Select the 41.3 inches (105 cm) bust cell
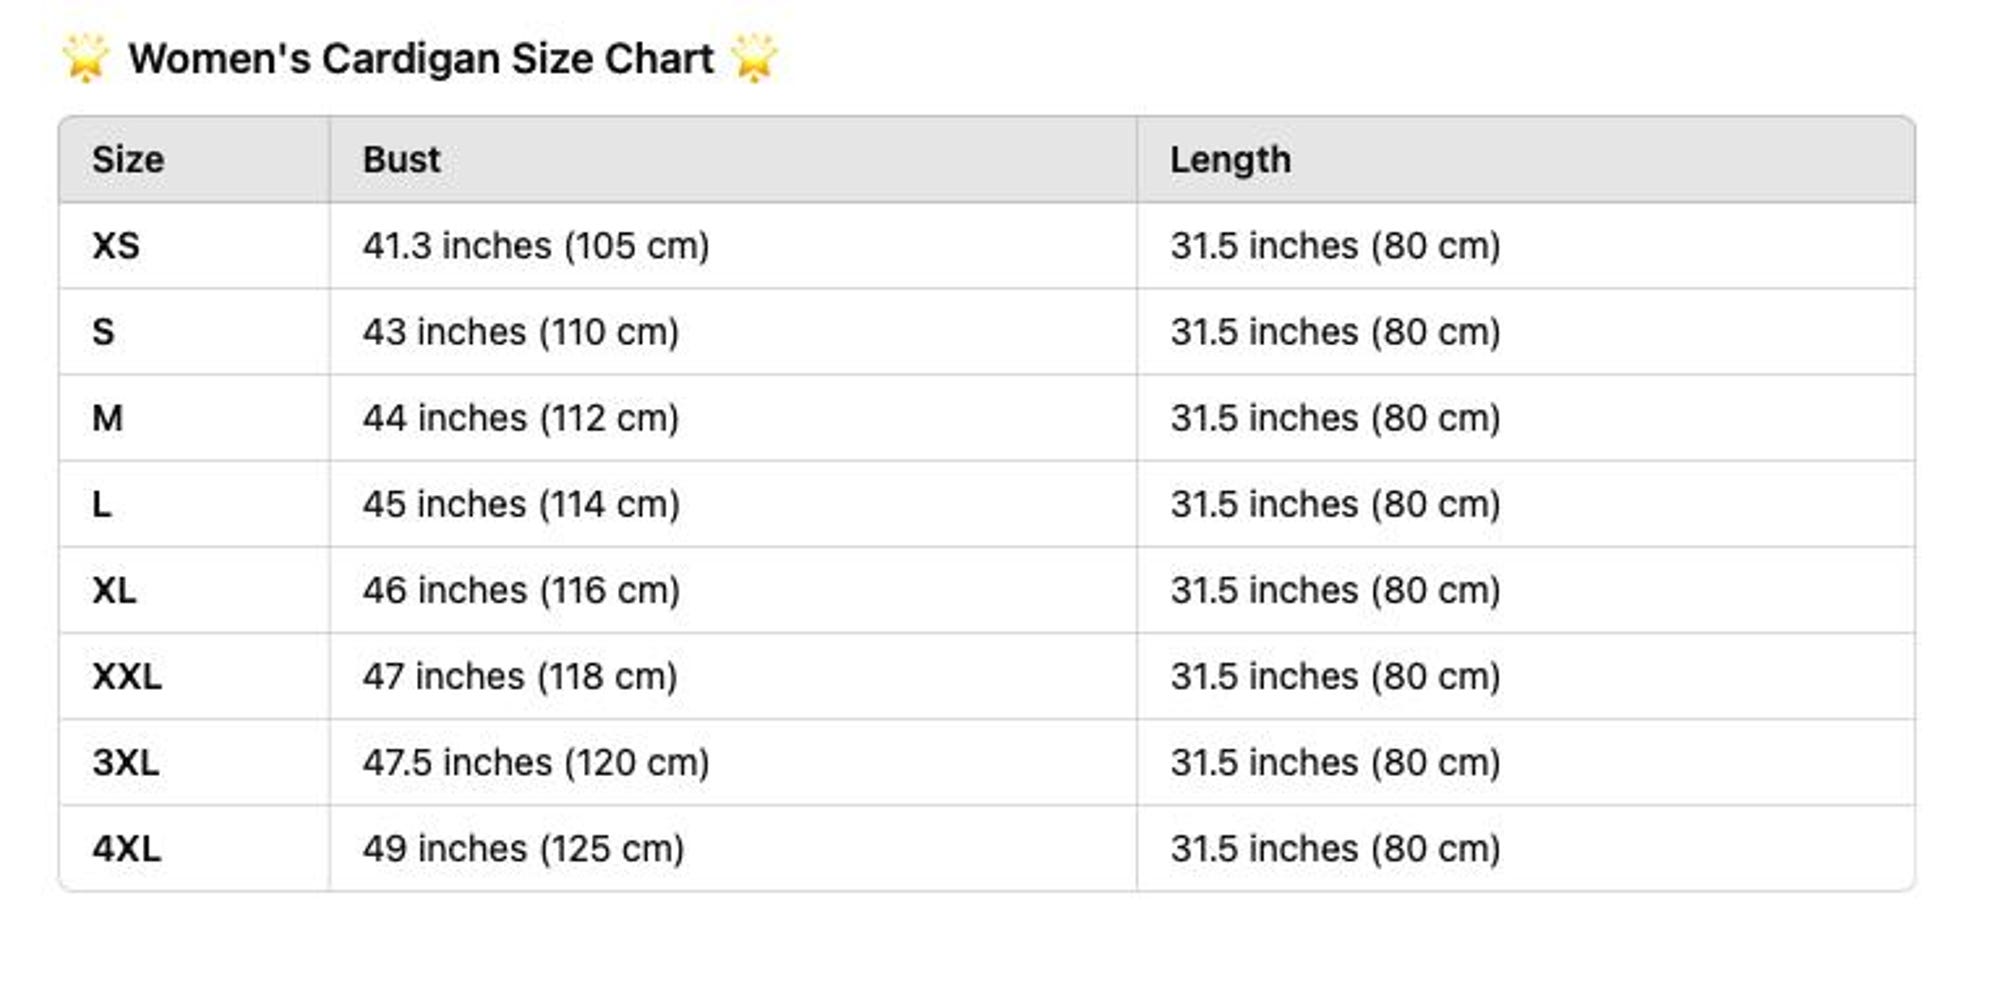This screenshot has height=984, width=2000. 536,246
